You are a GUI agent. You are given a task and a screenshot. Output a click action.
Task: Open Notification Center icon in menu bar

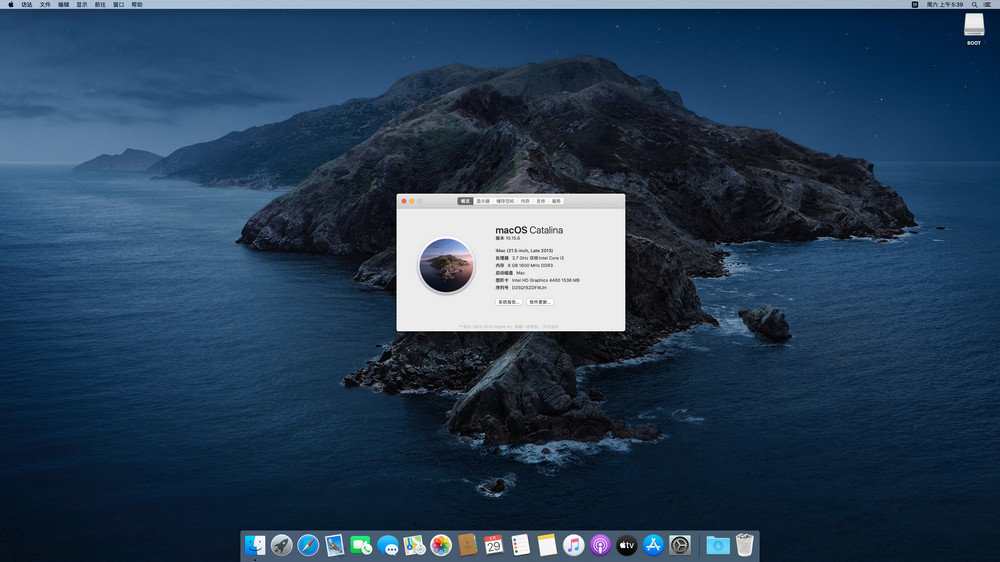pyautogui.click(x=987, y=4)
